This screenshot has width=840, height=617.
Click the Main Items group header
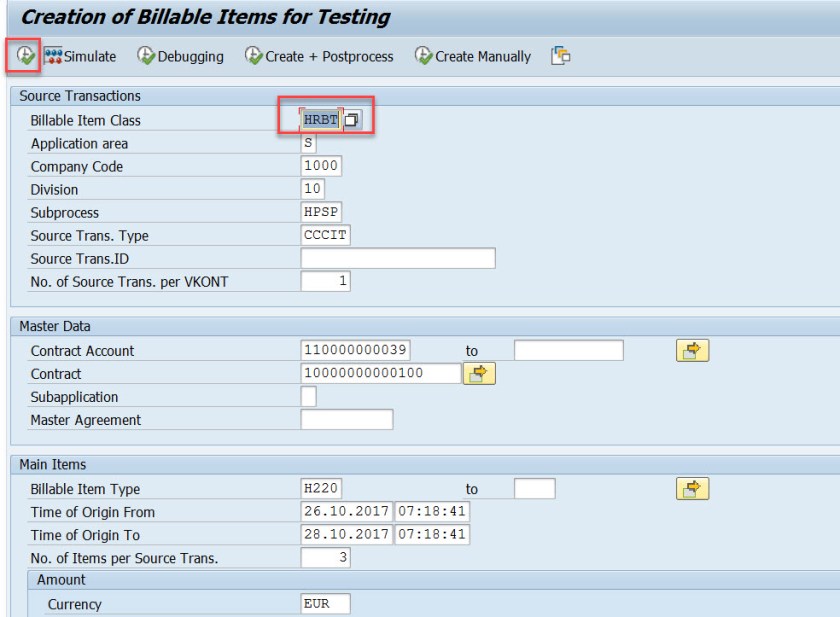[52, 464]
